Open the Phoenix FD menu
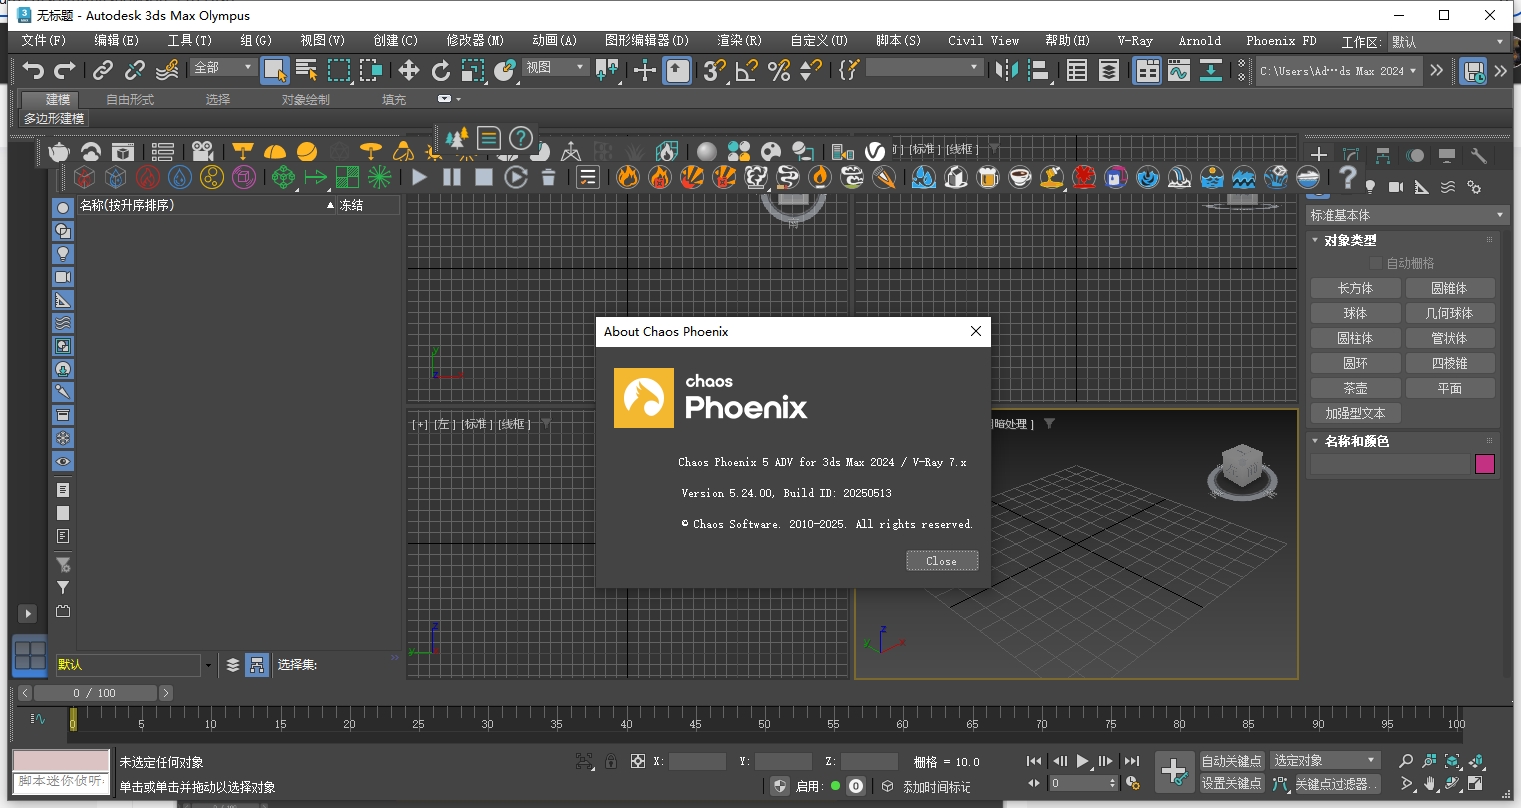 tap(1281, 41)
